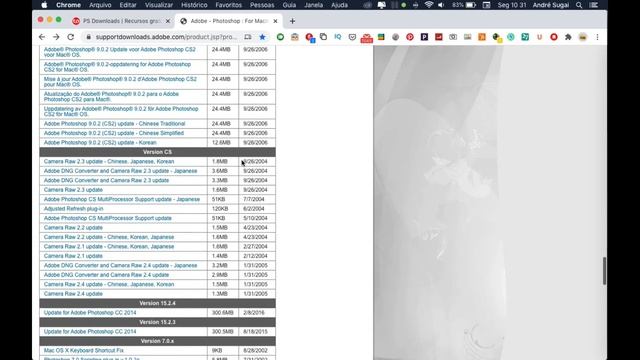Open the Visualizar menu
640x360 pixels.
[x=159, y=5]
